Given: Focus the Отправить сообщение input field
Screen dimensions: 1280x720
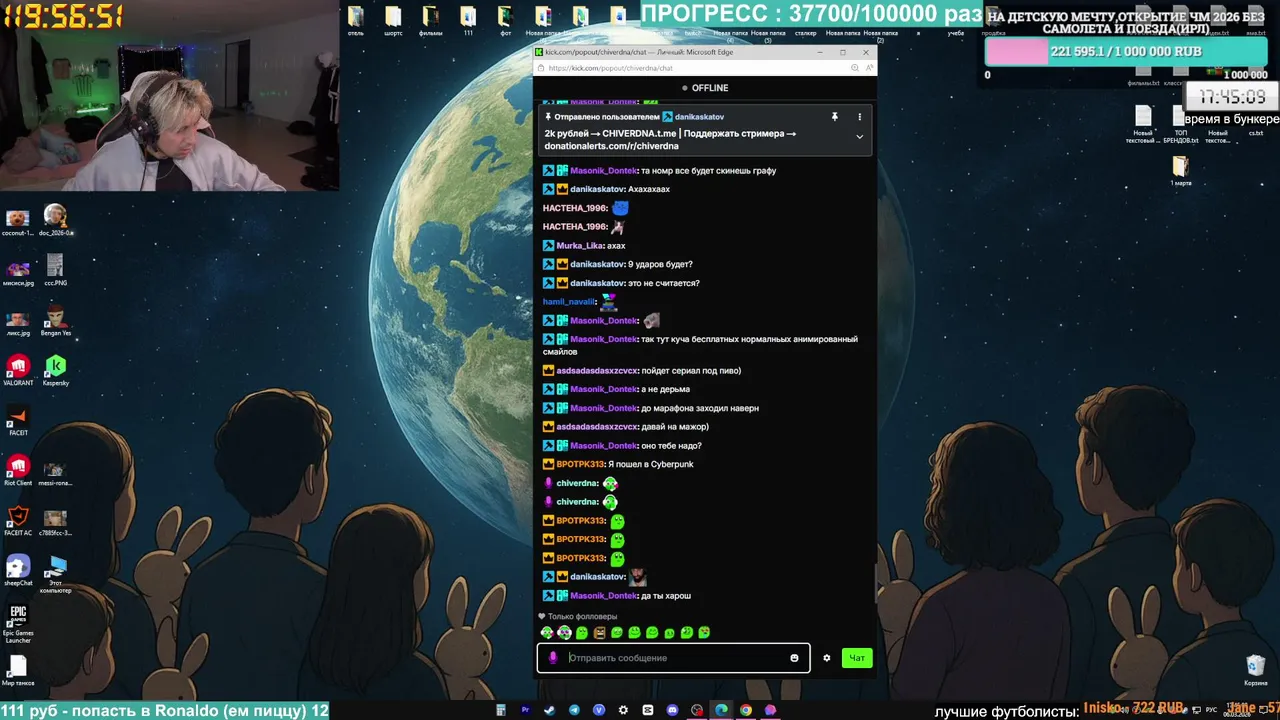Looking at the screenshot, I should pos(675,658).
